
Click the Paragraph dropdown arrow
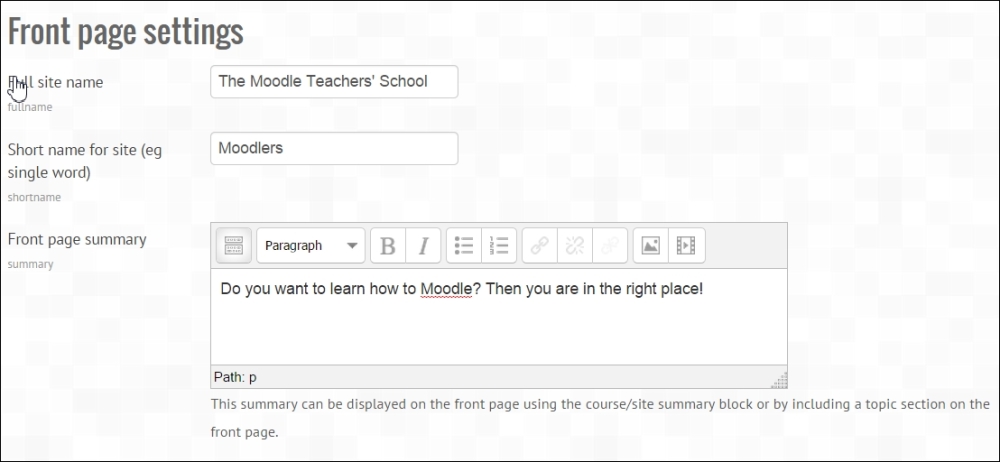point(351,246)
